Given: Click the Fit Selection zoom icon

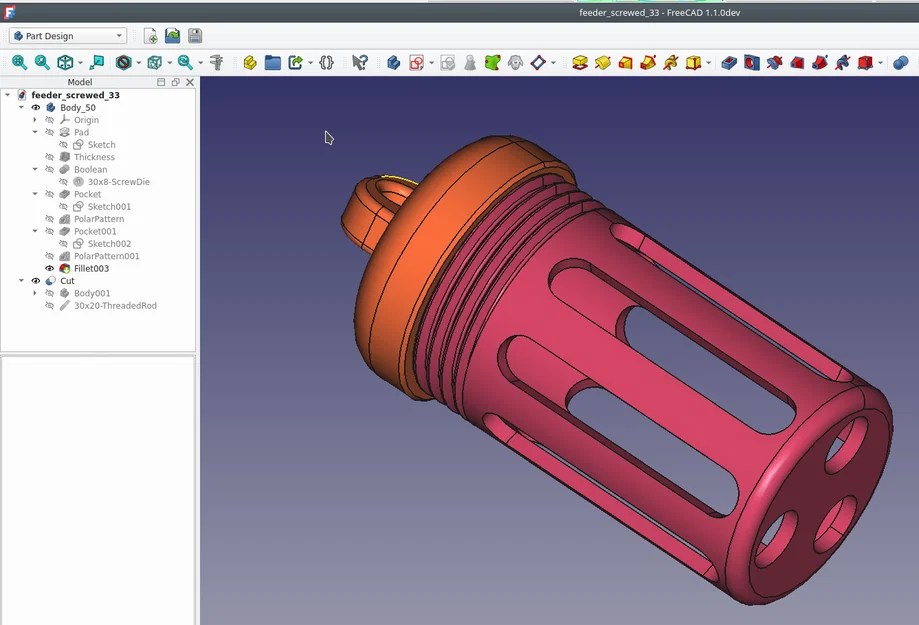Looking at the screenshot, I should pos(42,62).
